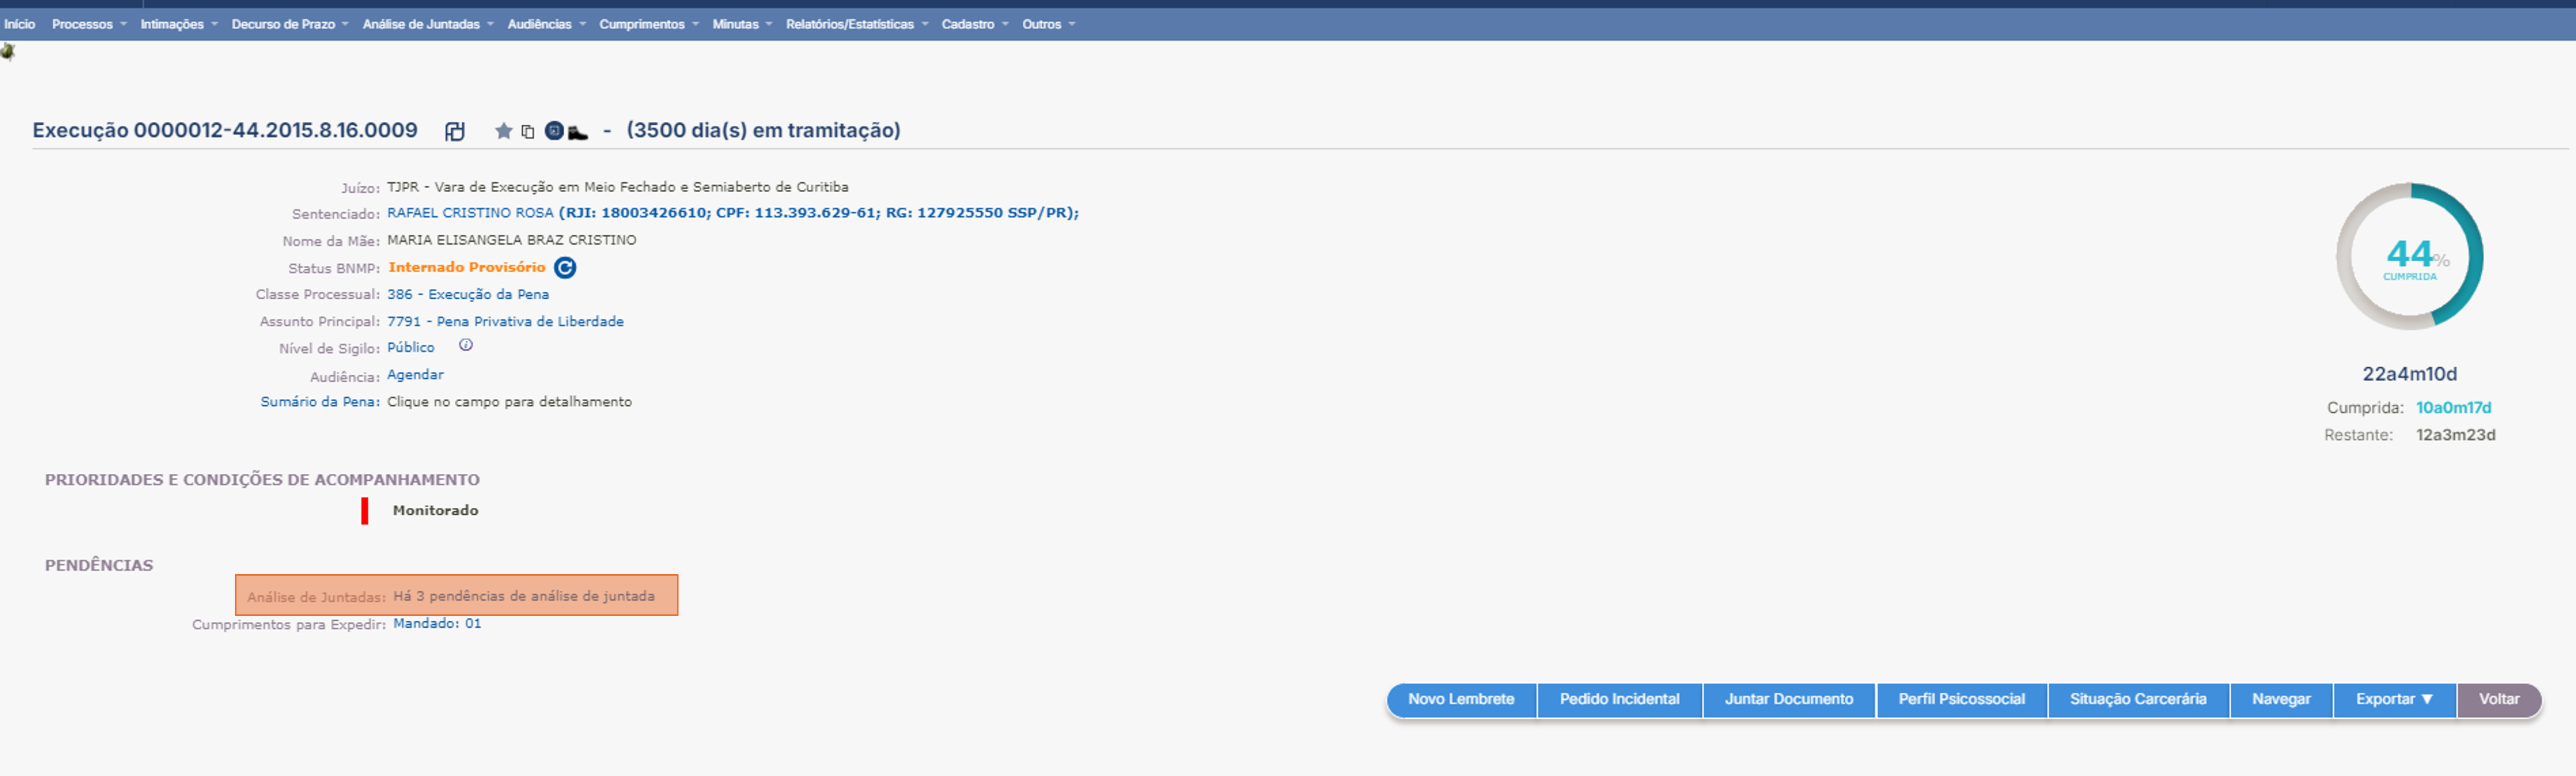Mark the process as favorite with star icon
2576x776 pixels.
pos(504,131)
